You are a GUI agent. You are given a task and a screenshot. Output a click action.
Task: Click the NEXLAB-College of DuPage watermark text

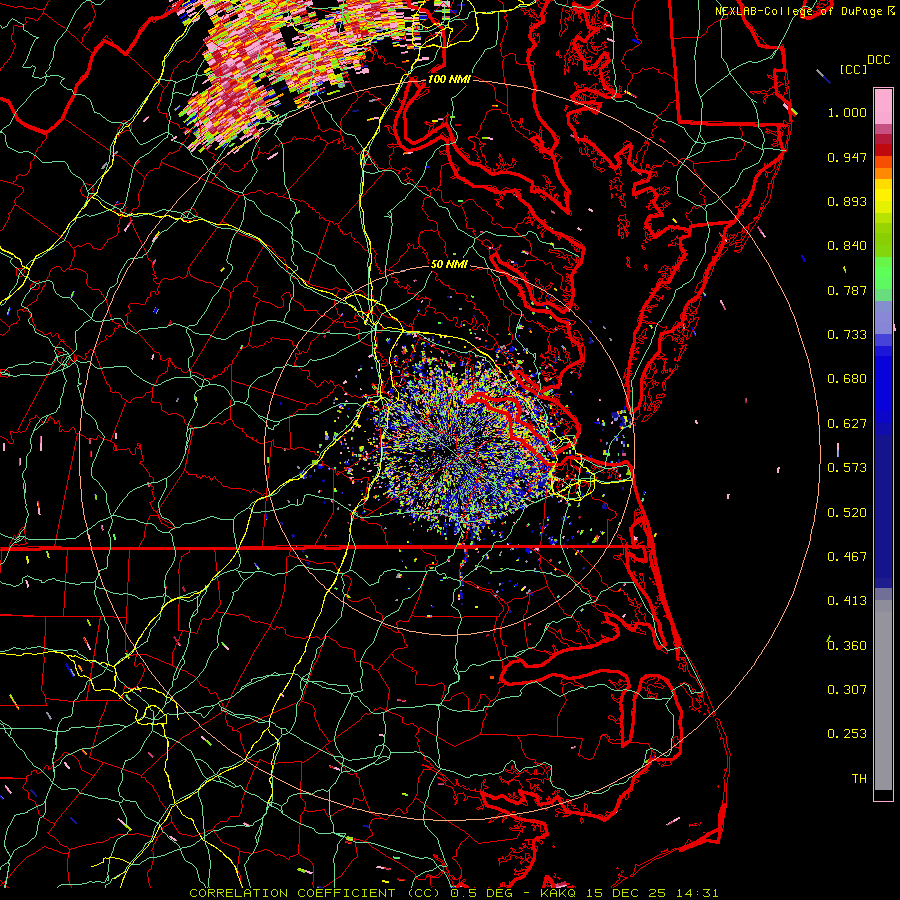point(798,11)
